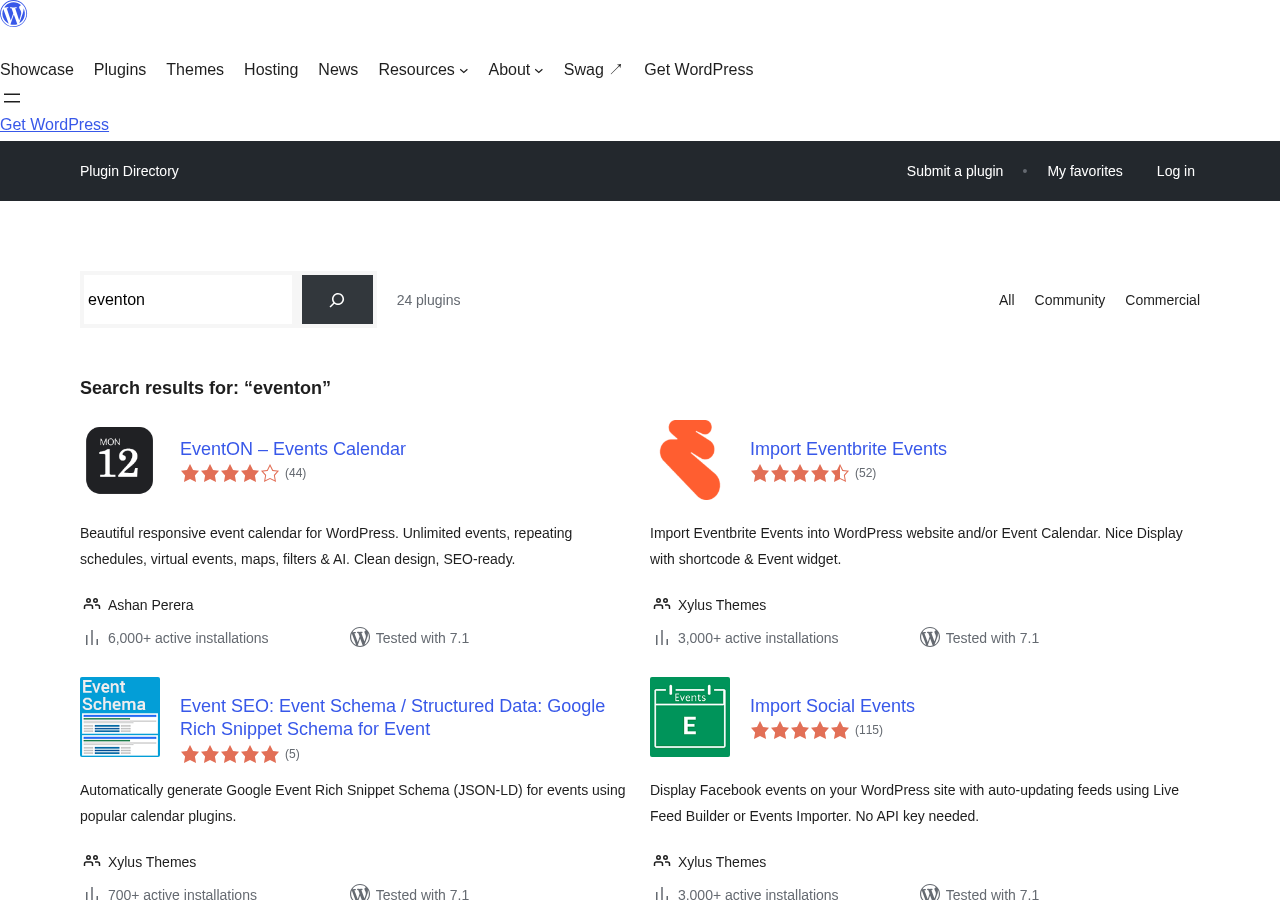Click the '24 plugins' count text
Image resolution: width=1280 pixels, height=900 pixels.
[x=429, y=300]
